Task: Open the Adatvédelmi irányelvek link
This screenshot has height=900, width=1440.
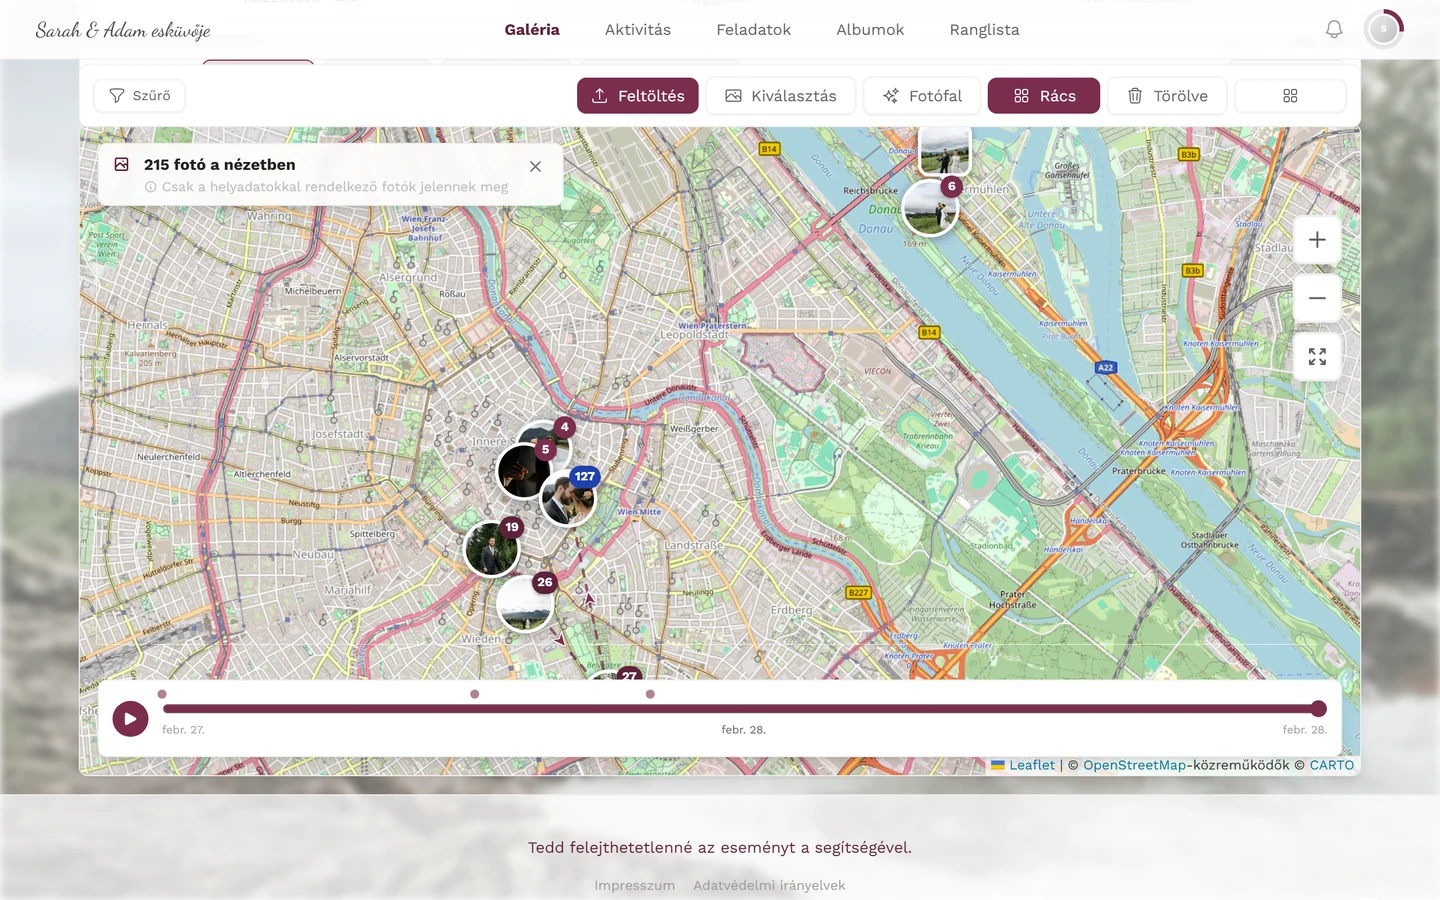Action: (769, 886)
